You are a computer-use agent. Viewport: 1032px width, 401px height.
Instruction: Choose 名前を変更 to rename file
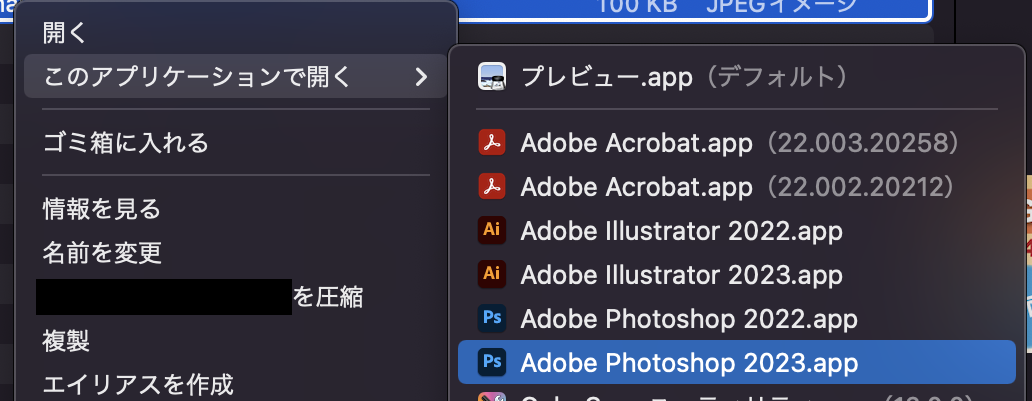pos(101,253)
